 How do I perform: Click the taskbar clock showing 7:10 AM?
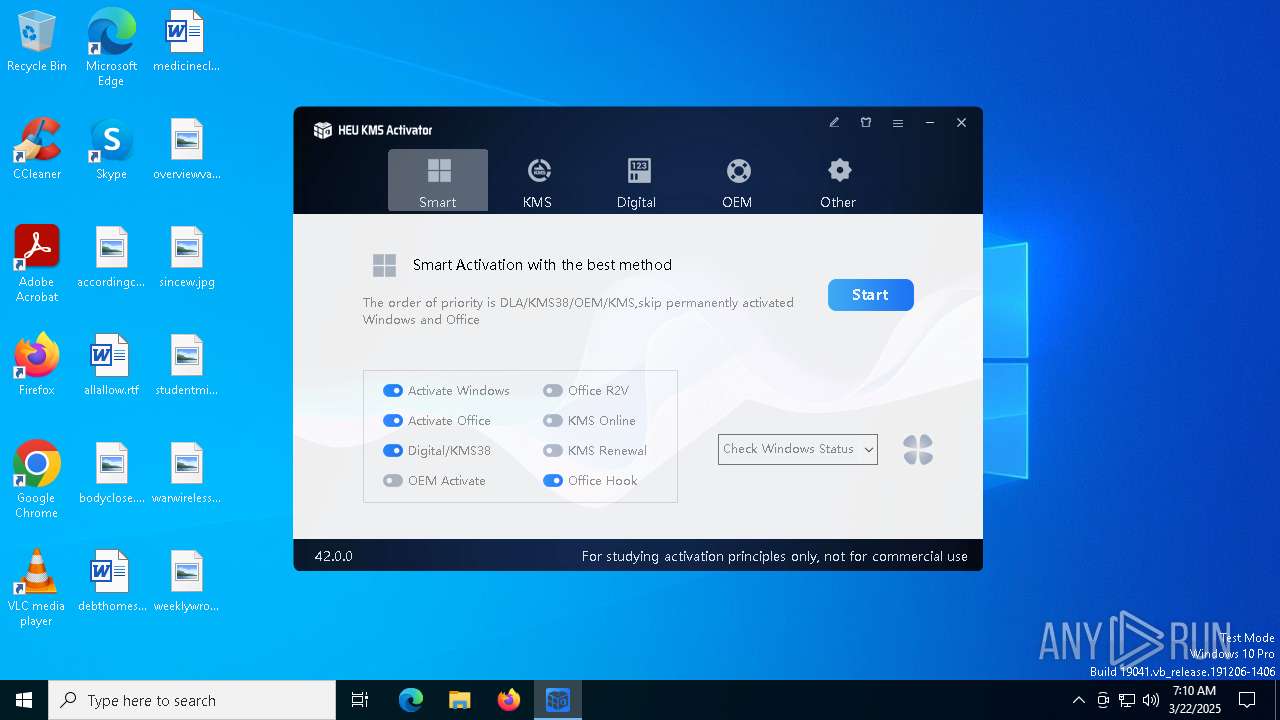coord(1194,700)
